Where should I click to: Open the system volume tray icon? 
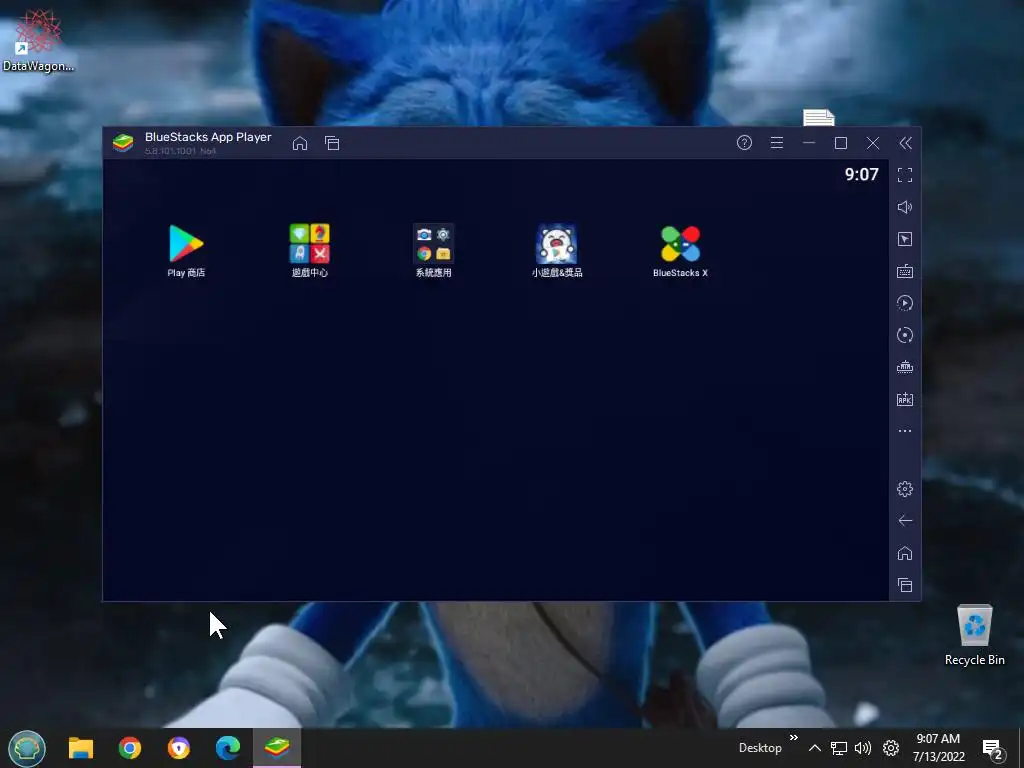coord(863,748)
